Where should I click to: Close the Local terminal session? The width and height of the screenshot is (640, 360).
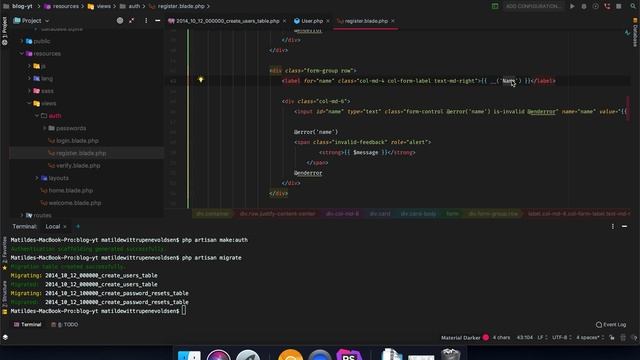click(x=64, y=227)
